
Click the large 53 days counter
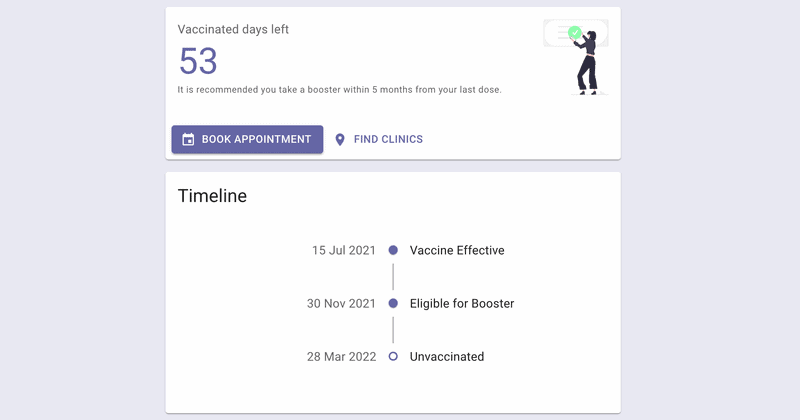click(x=198, y=62)
